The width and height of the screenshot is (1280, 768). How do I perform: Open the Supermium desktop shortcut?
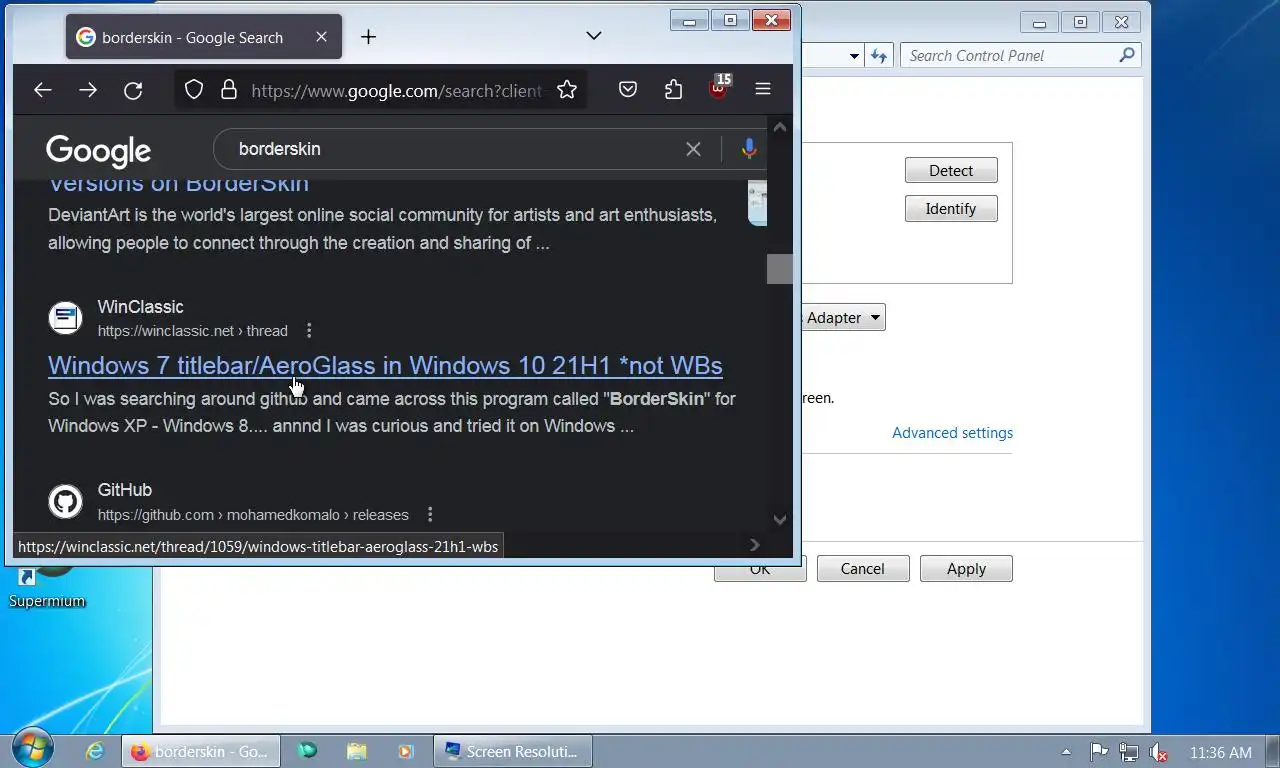[47, 588]
